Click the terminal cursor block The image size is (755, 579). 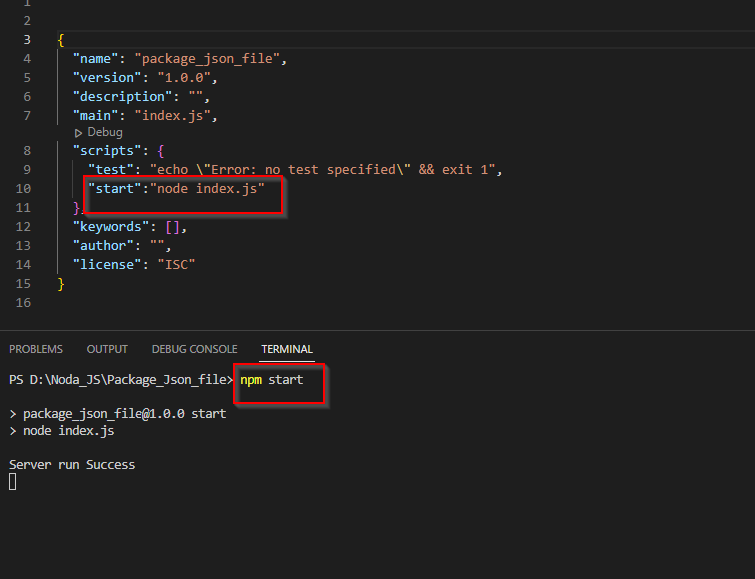pos(13,482)
